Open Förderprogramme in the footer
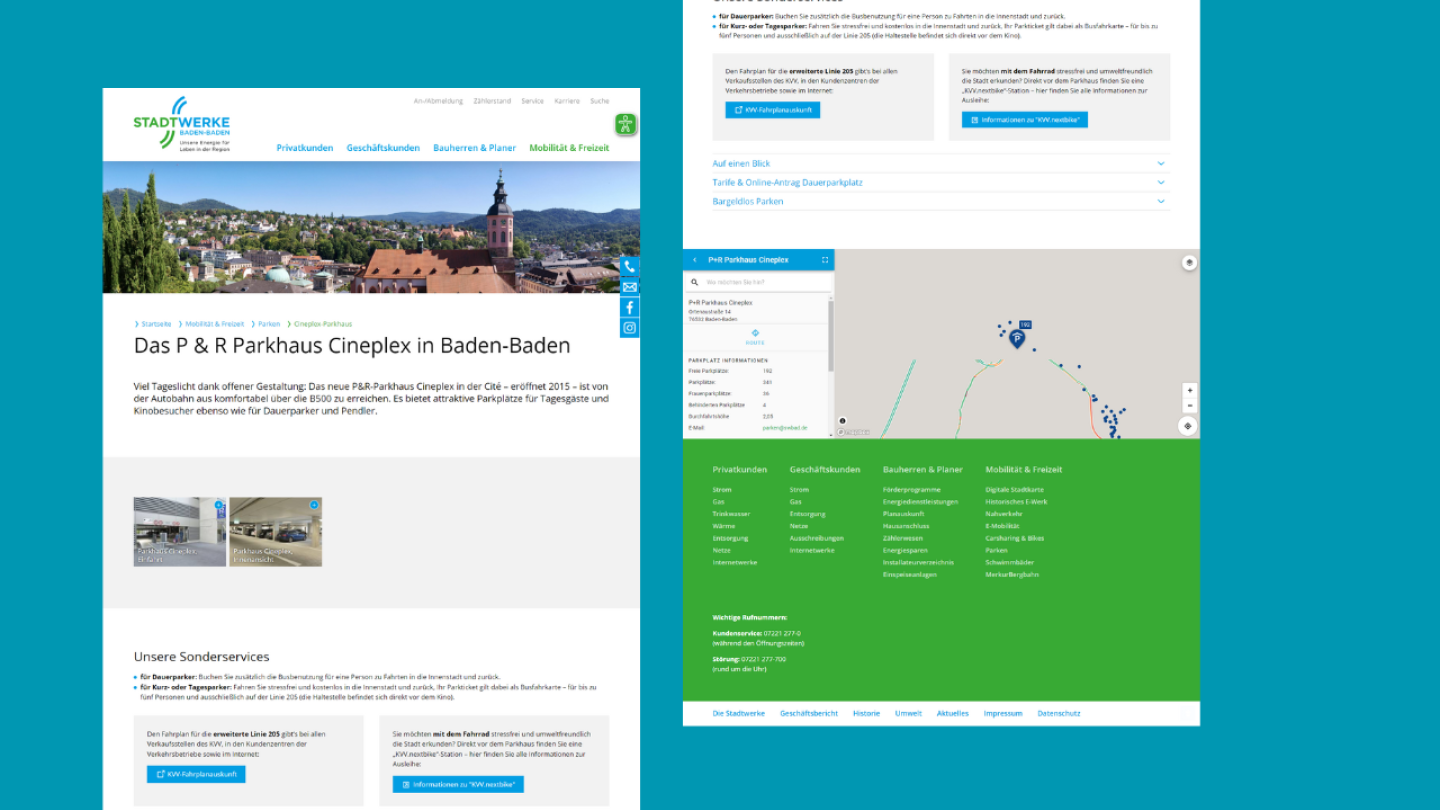Image resolution: width=1440 pixels, height=810 pixels. coord(912,490)
